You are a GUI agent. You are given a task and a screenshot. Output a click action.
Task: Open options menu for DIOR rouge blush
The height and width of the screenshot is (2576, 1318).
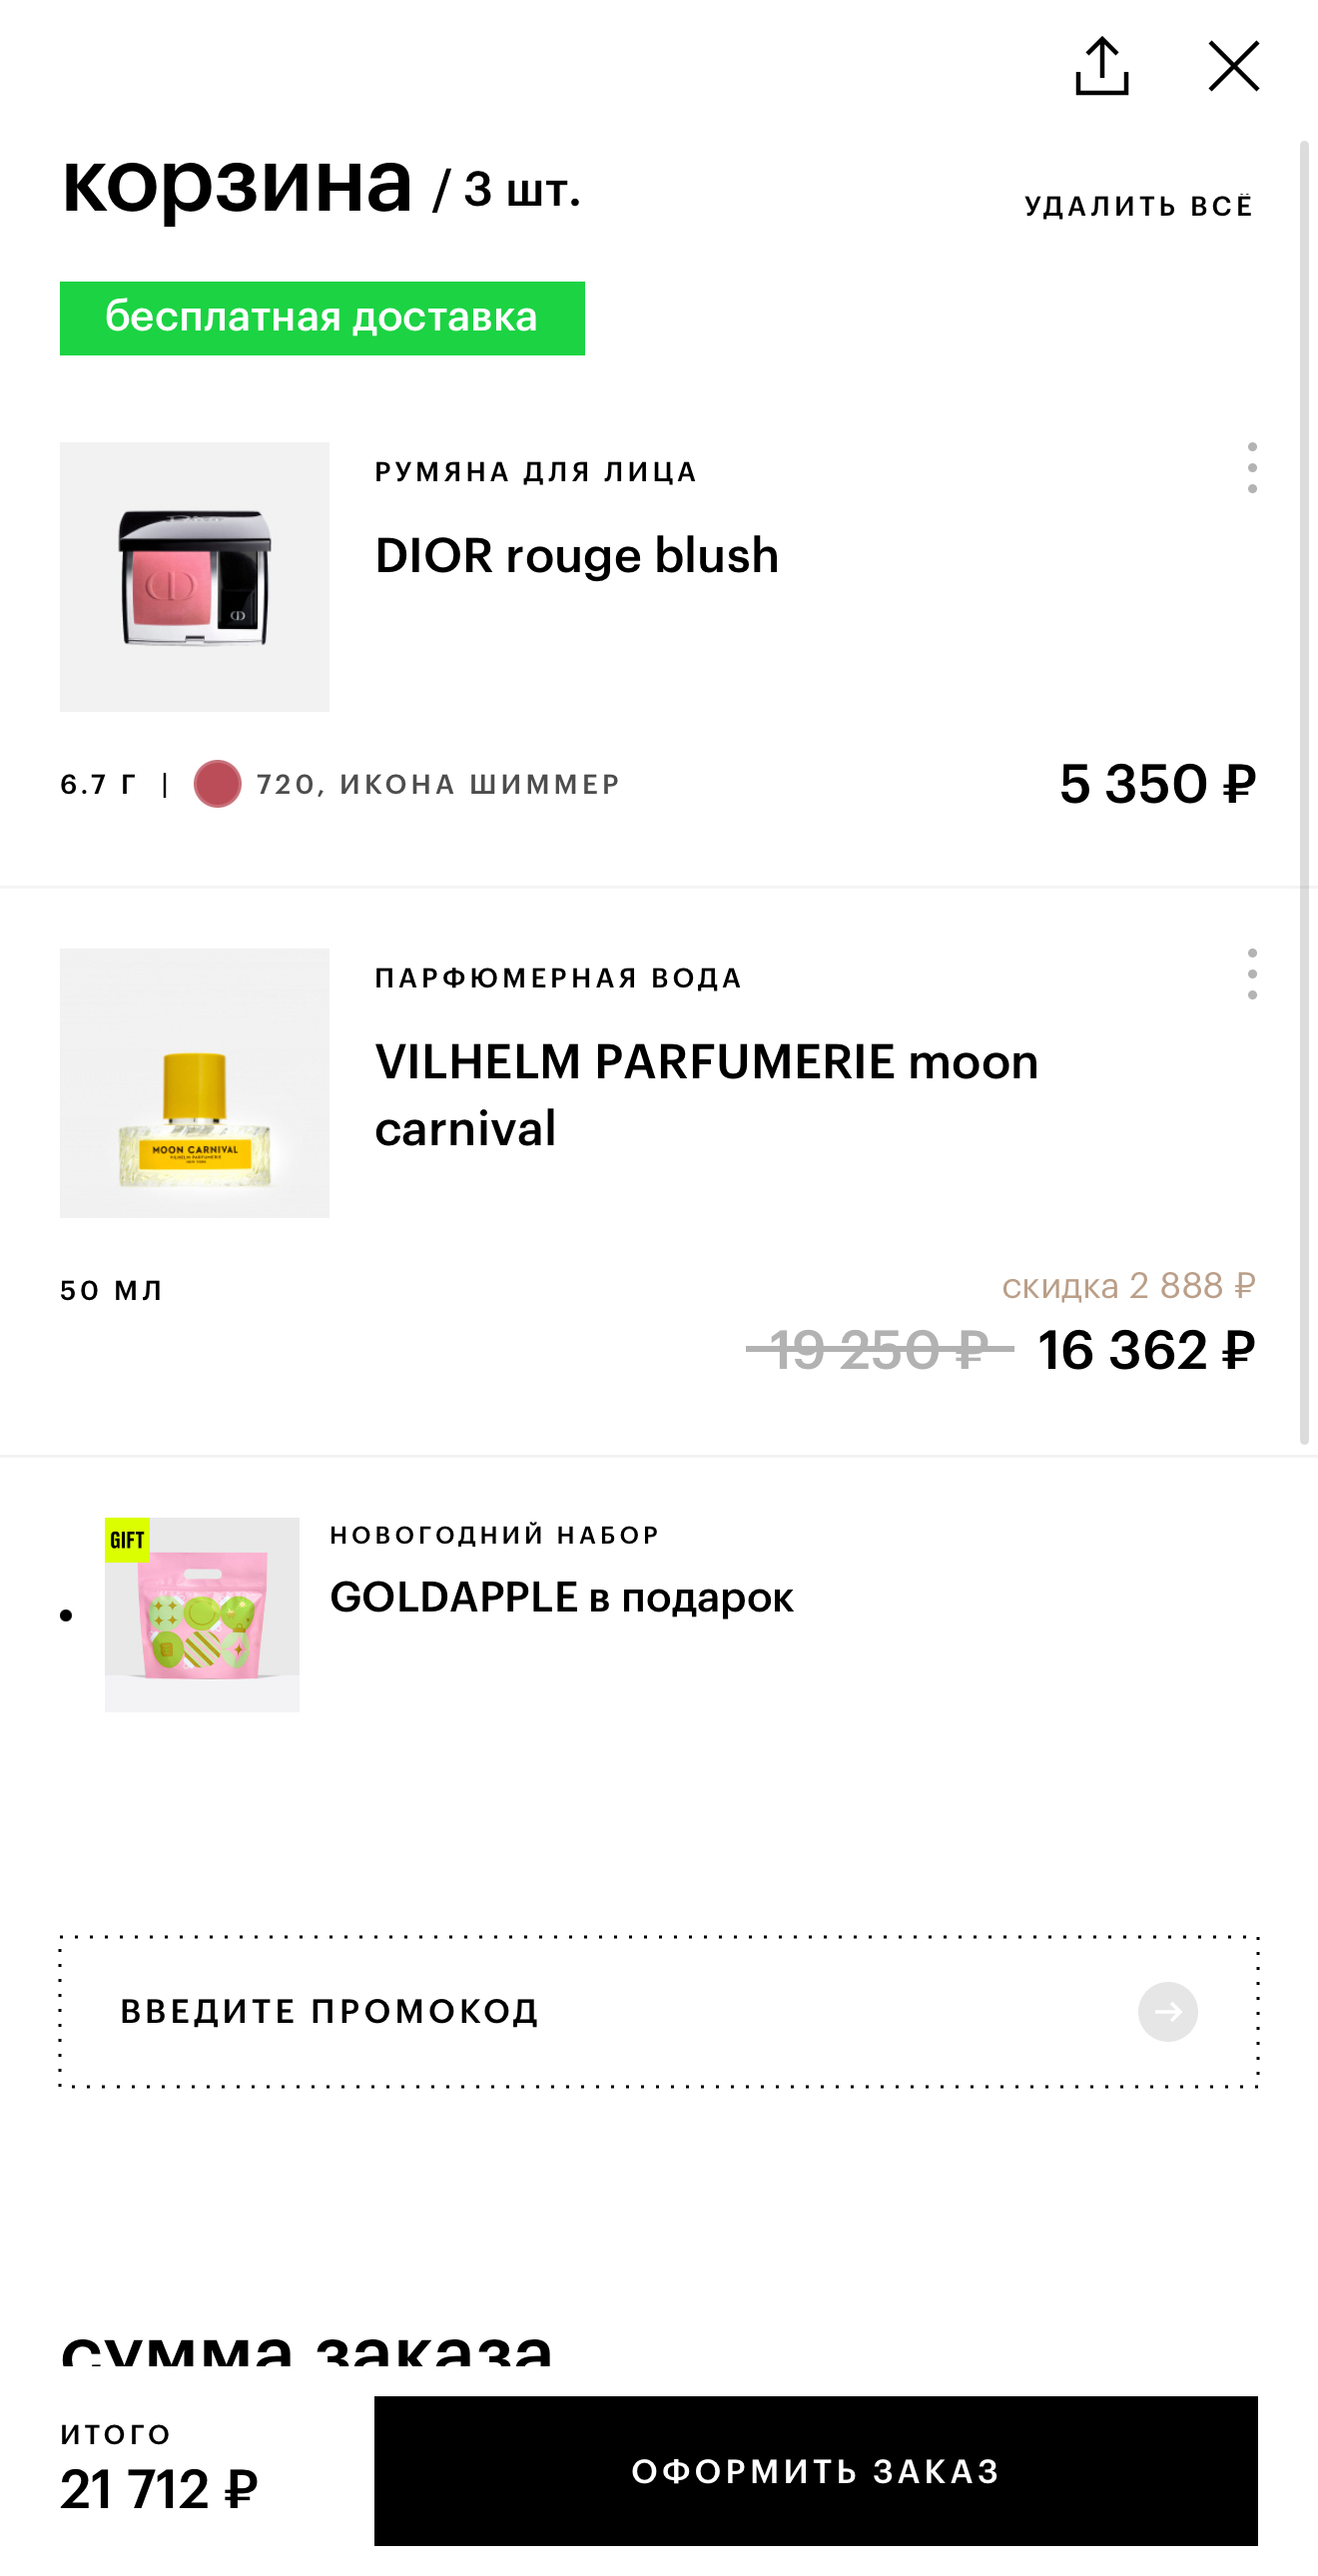pos(1251,468)
